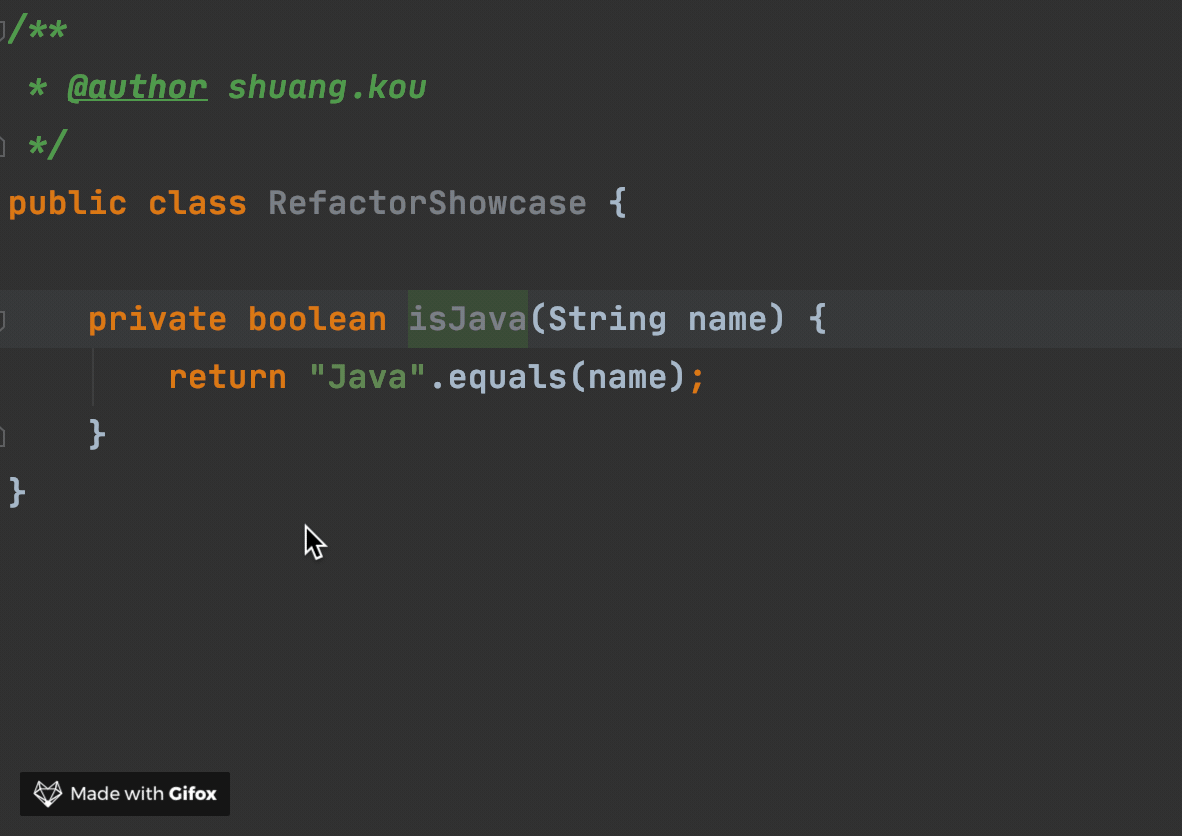Click fold end marker beside method closing brace
Image resolution: width=1182 pixels, height=836 pixels.
(3, 435)
